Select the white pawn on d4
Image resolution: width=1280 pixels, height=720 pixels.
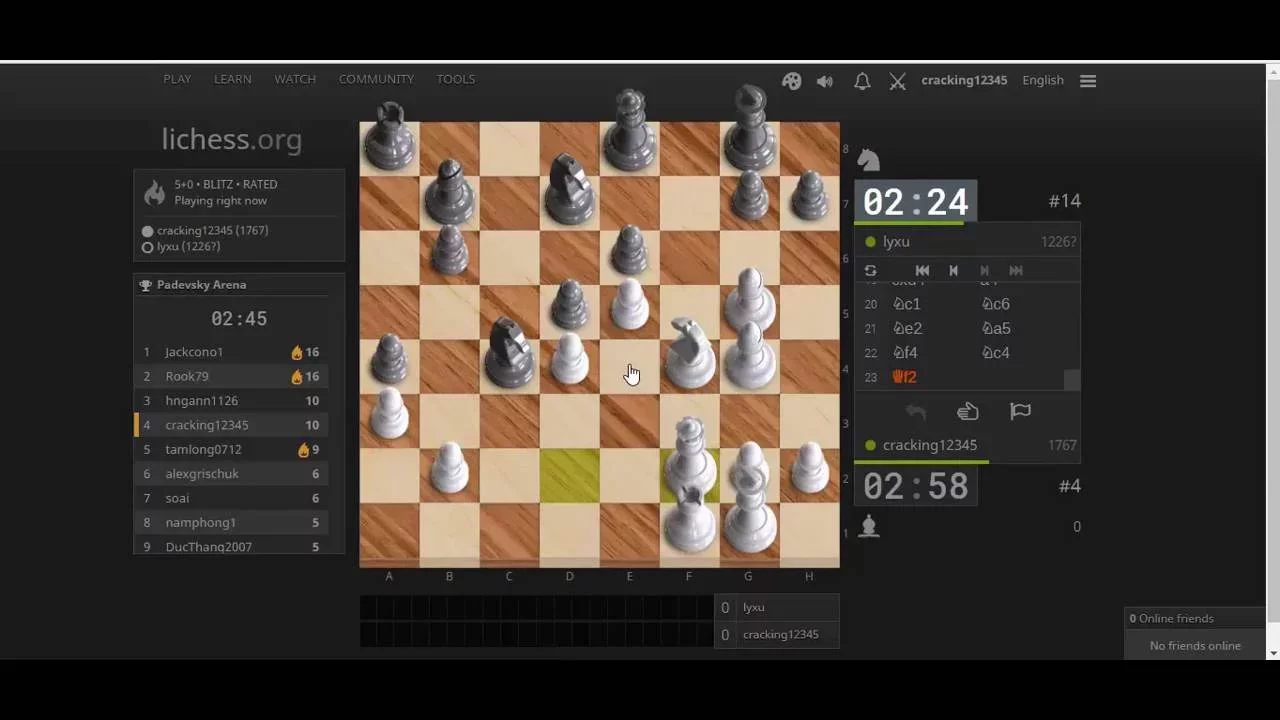(569, 359)
